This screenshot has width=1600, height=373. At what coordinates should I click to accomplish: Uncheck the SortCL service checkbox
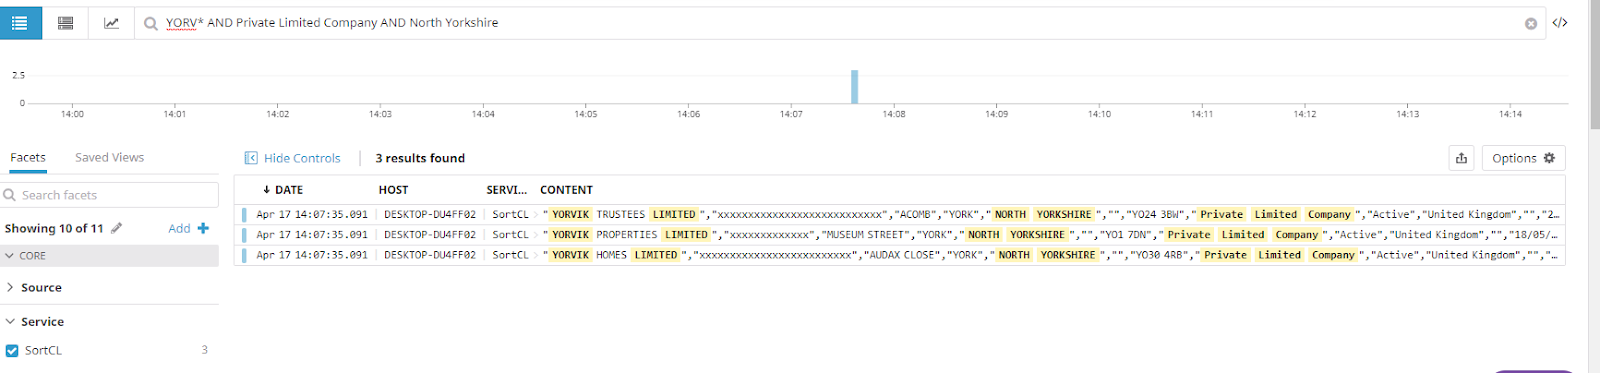12,350
